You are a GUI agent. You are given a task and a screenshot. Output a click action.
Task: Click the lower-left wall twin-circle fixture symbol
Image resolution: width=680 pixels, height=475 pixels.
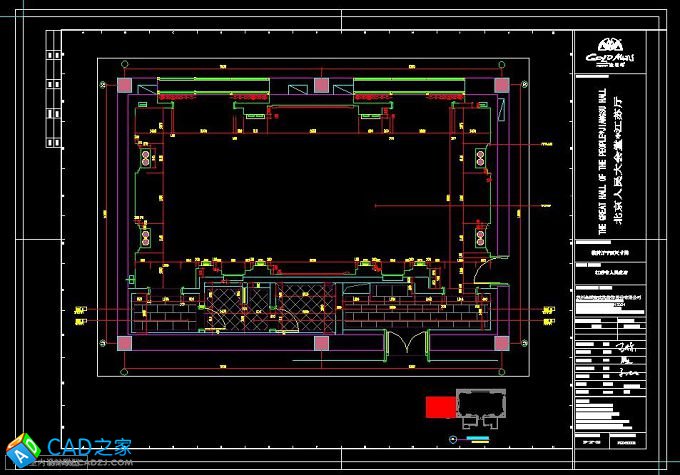(146, 239)
